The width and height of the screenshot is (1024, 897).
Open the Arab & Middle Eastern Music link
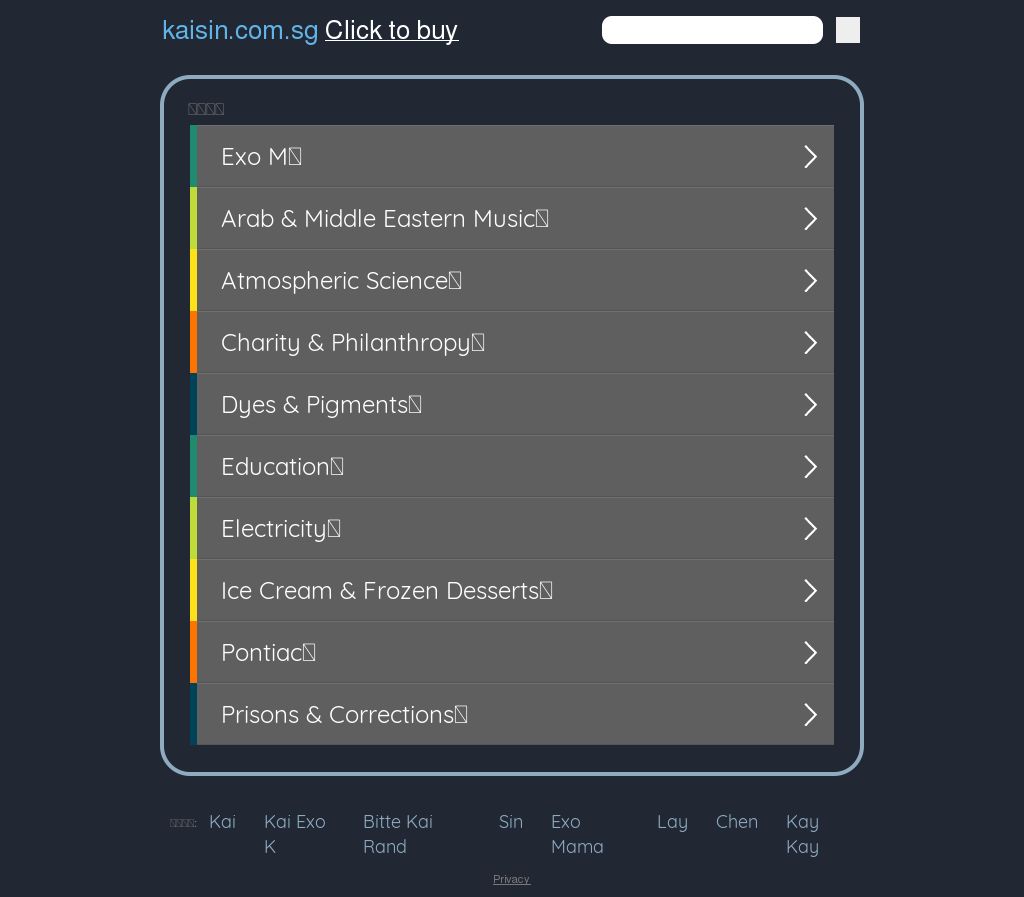coord(384,219)
